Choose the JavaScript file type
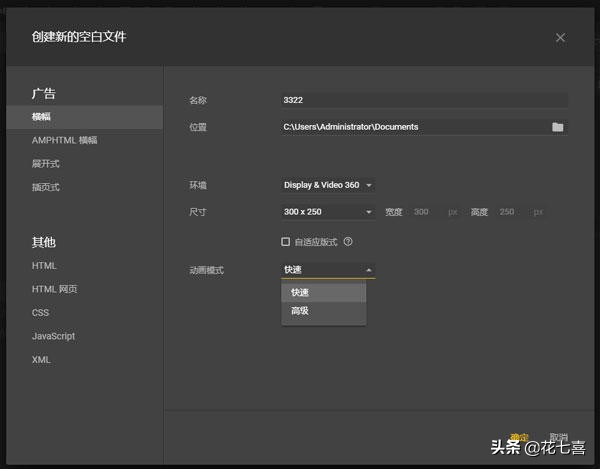Viewport: 600px width, 469px height. coord(53,336)
